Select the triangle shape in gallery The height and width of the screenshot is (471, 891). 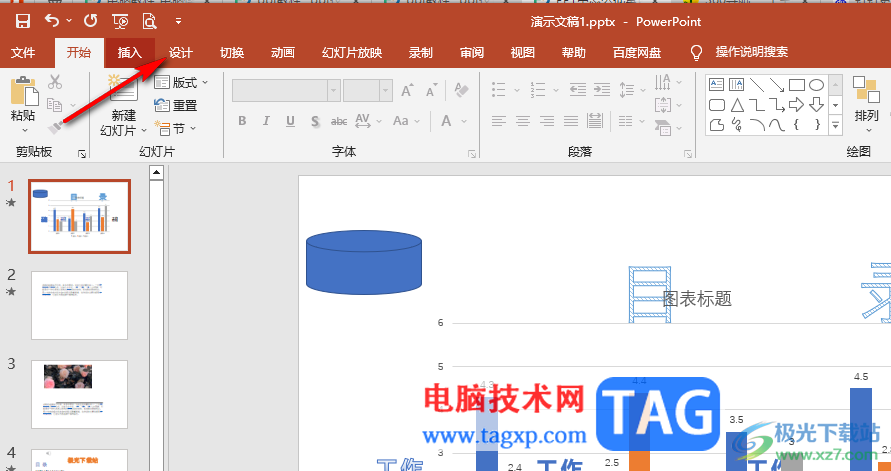pyautogui.click(x=737, y=105)
